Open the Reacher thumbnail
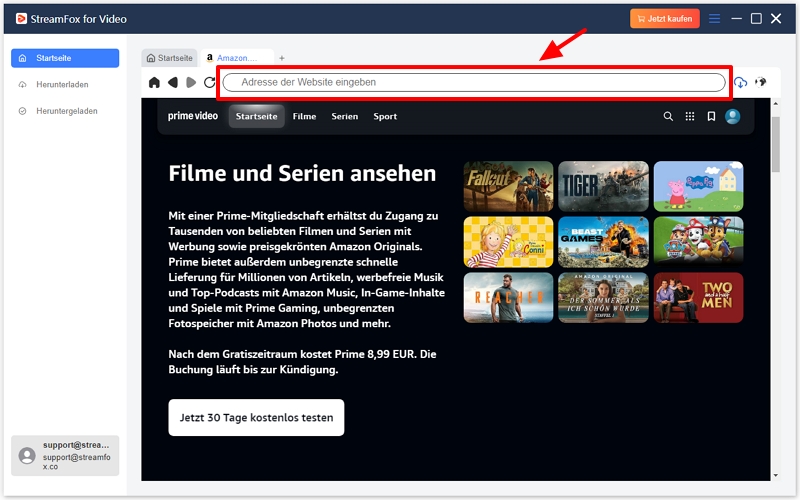Viewport: 800px width, 500px height. point(508,297)
